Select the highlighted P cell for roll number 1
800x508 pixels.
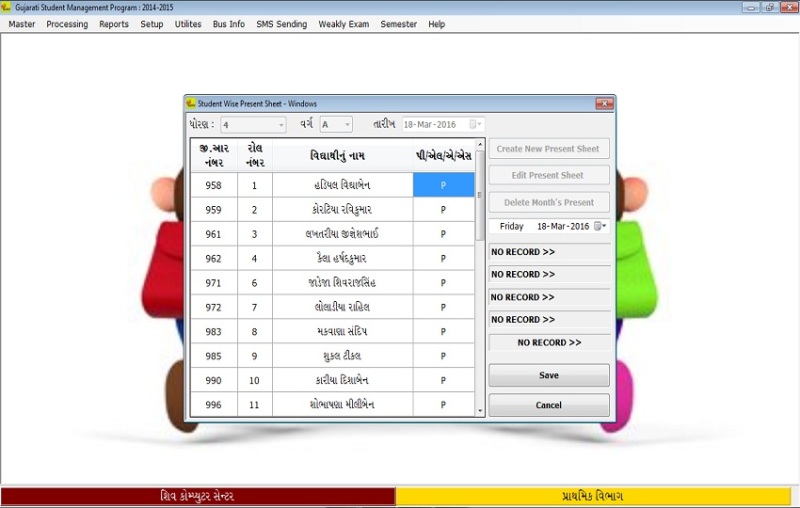tap(443, 185)
